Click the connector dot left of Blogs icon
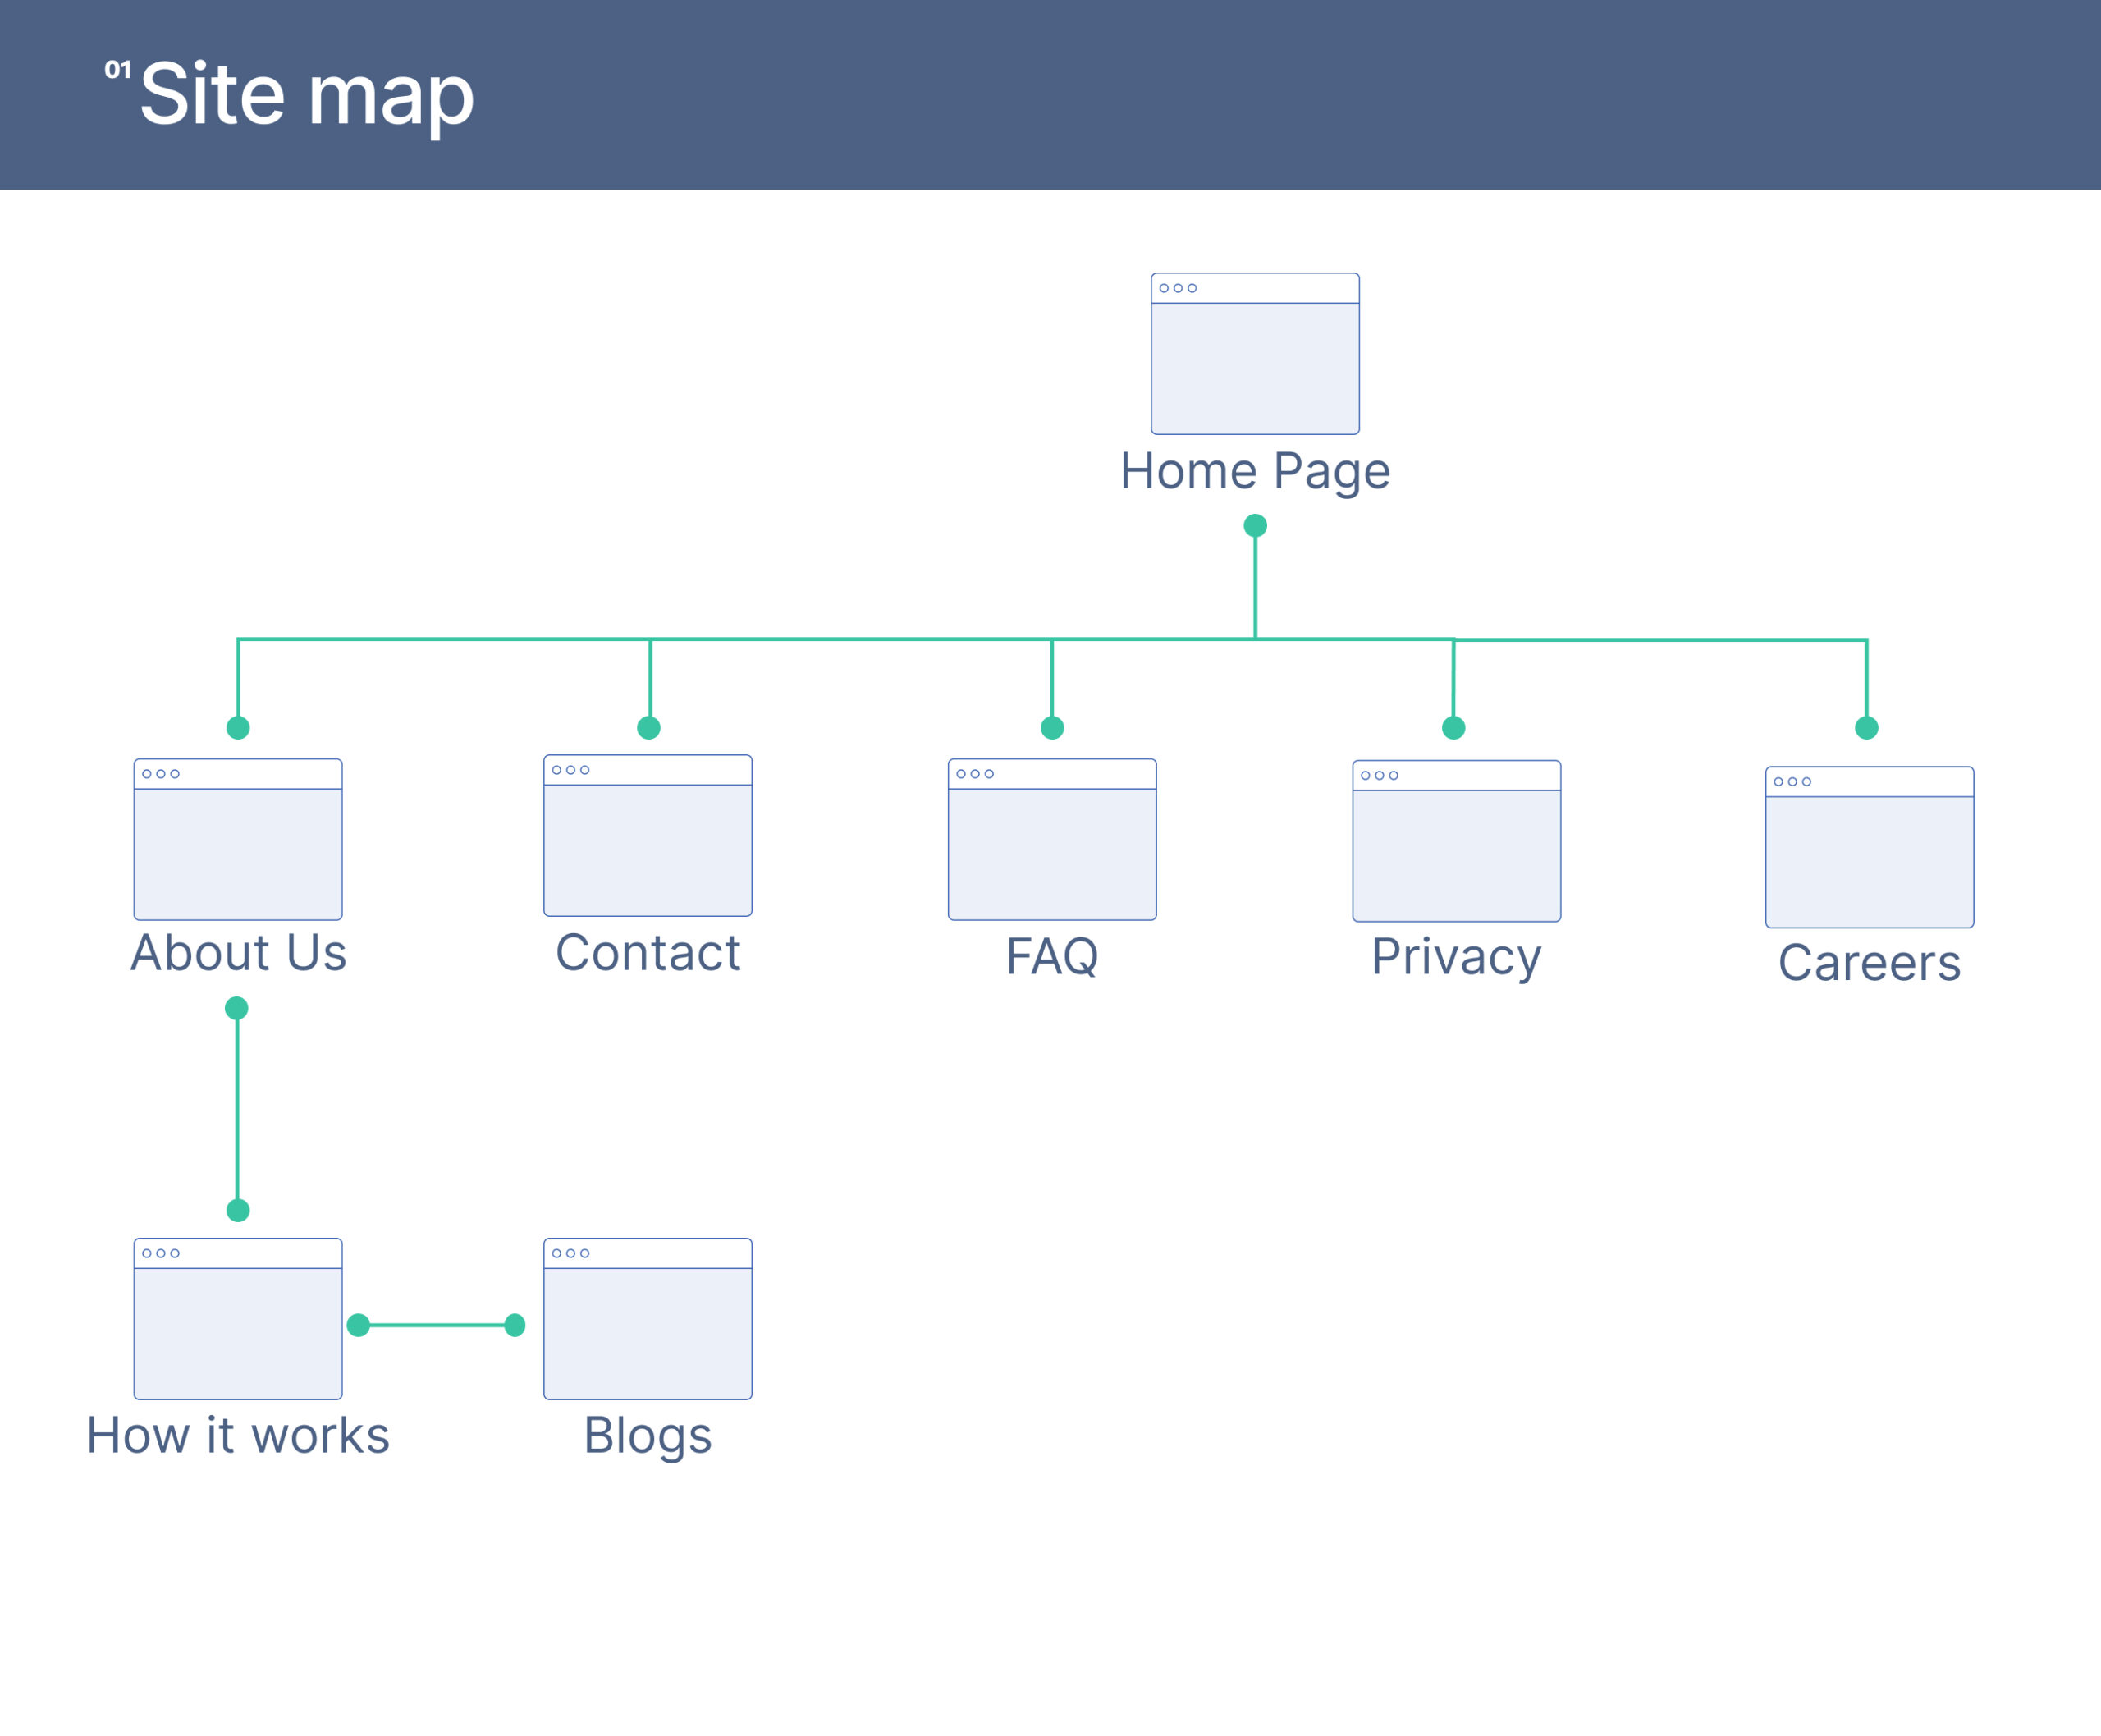Viewport: 2101px width, 1736px height. pos(515,1325)
